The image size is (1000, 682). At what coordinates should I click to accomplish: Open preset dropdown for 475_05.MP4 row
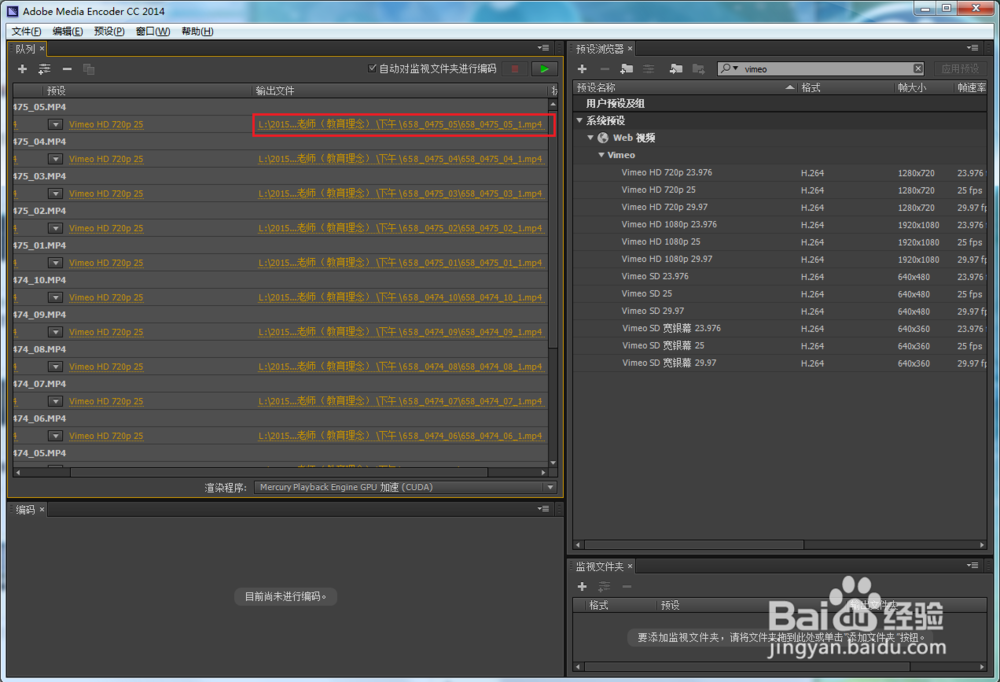pyautogui.click(x=55, y=124)
